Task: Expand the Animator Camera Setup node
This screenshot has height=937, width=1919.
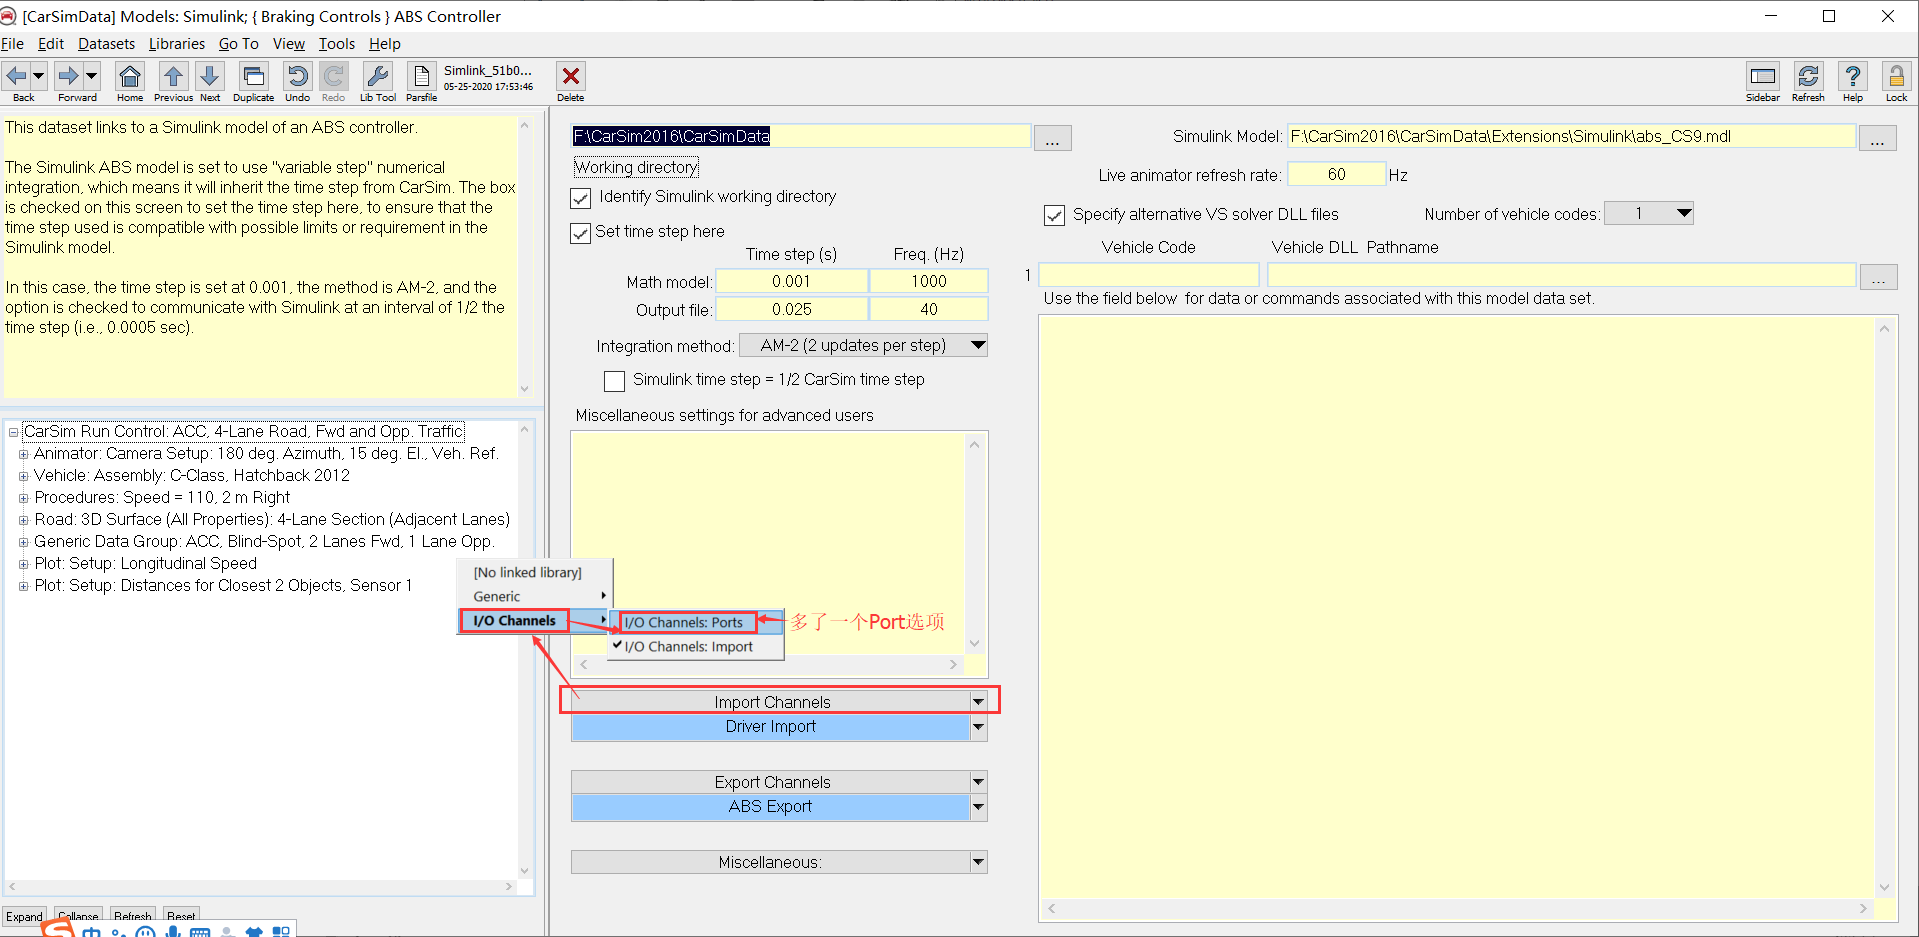Action: pos(24,454)
